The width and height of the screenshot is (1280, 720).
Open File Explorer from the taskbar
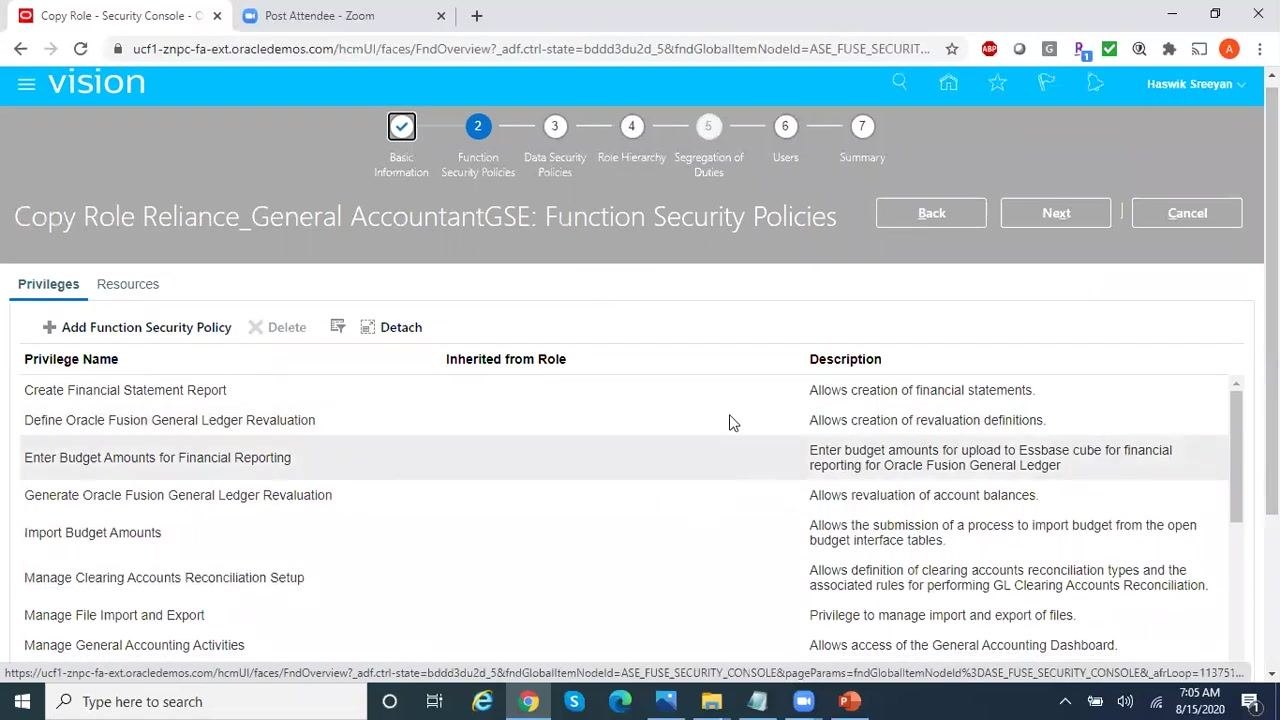click(711, 701)
